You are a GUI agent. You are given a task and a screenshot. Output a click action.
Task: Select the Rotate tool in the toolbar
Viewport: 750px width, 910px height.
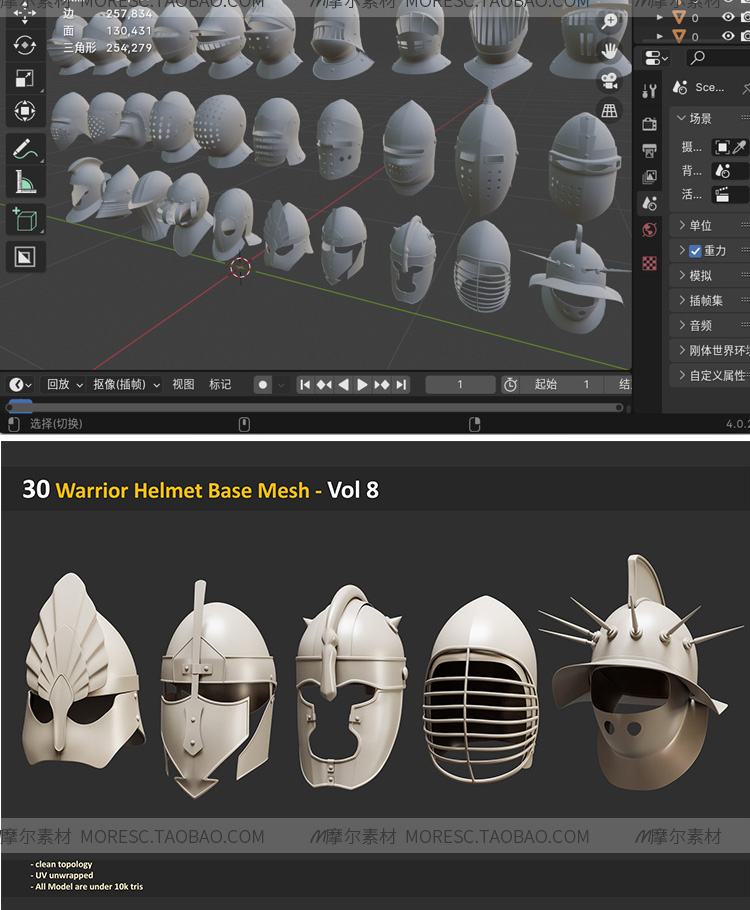pos(25,45)
